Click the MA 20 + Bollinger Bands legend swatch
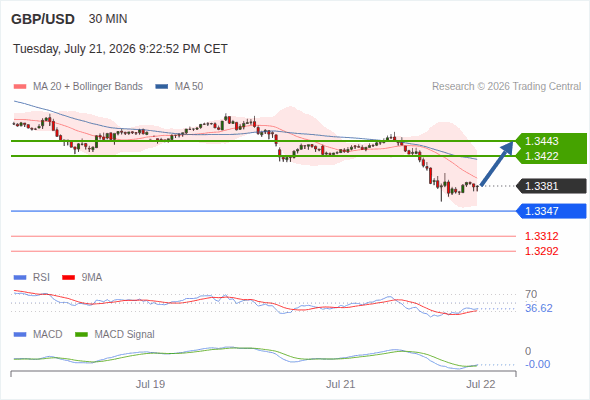590x400 pixels. [20, 87]
